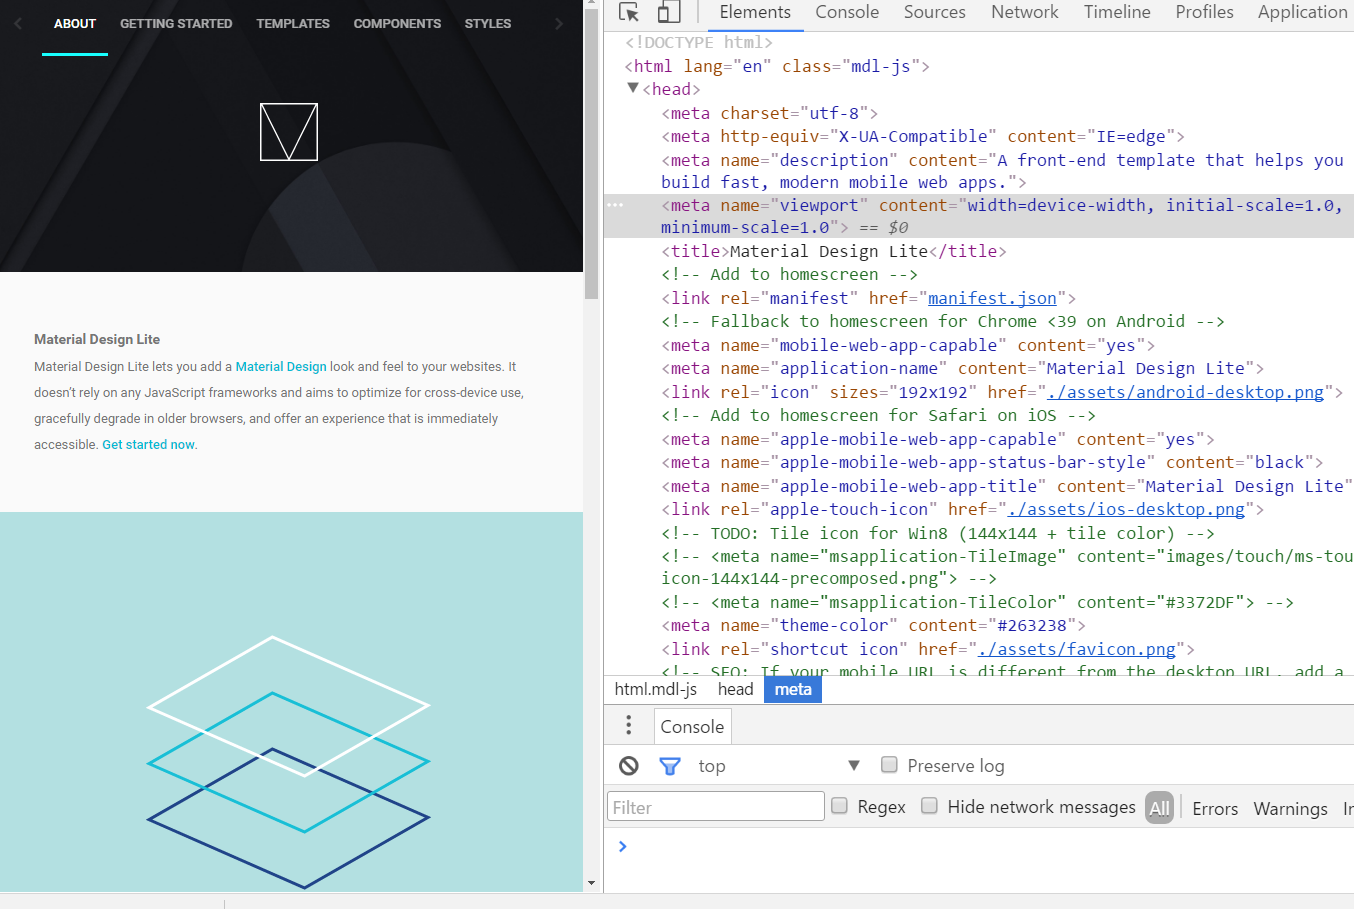Switch to the Console panel tab
The height and width of the screenshot is (909, 1354).
pos(847,12)
